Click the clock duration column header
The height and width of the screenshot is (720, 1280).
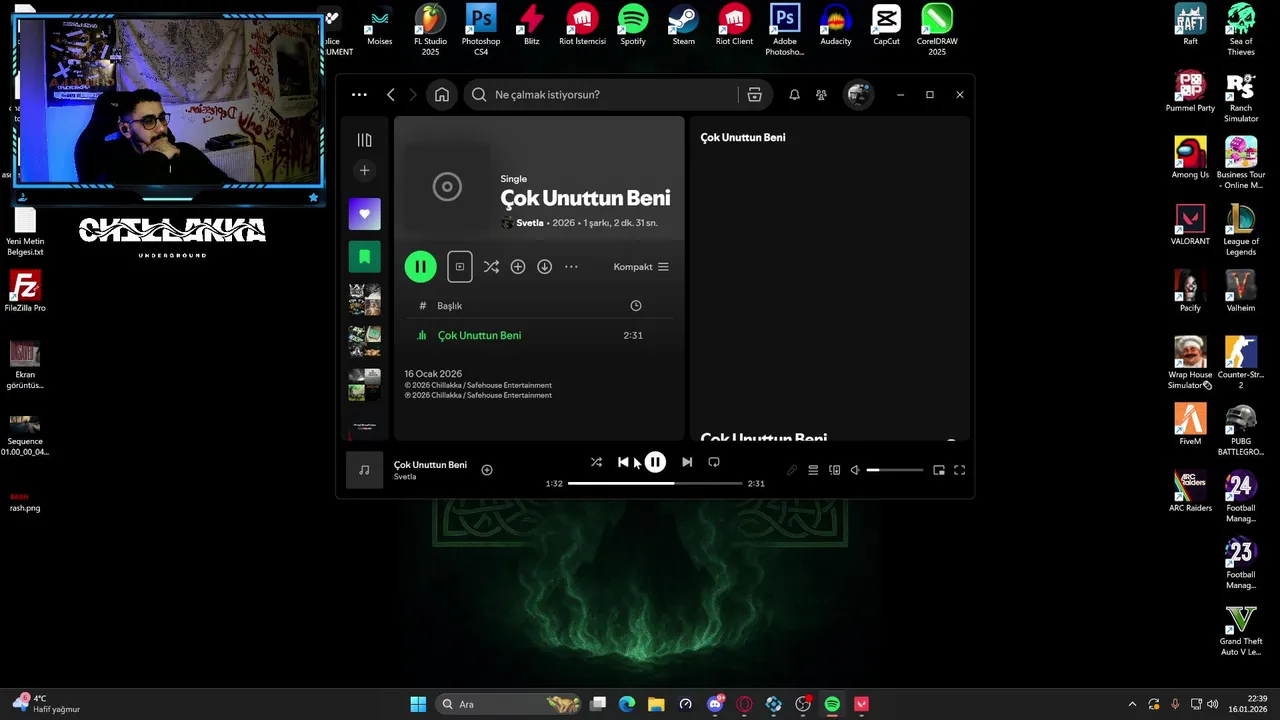tap(636, 306)
